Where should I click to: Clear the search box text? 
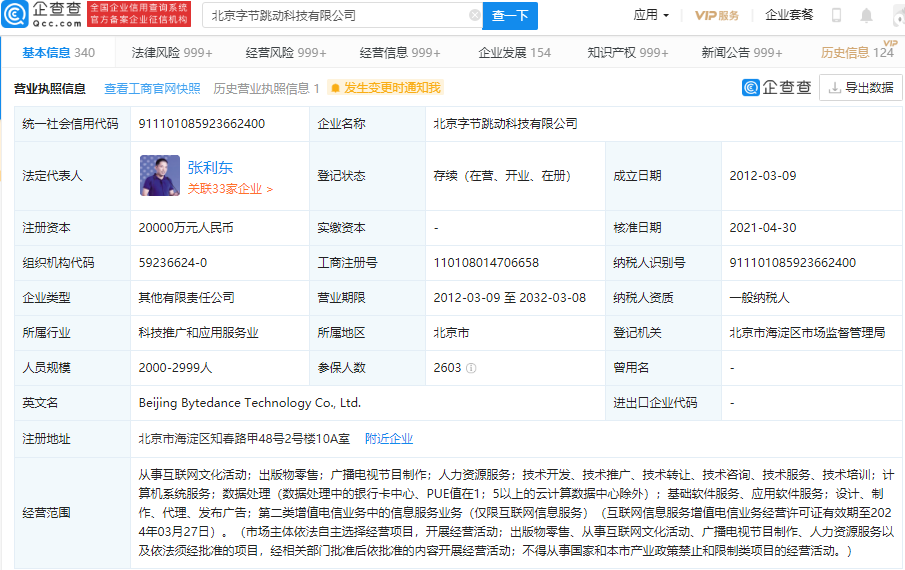(x=474, y=16)
